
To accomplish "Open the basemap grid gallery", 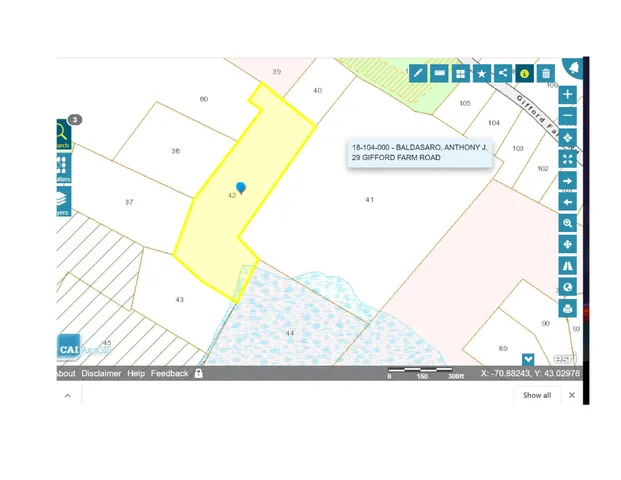I will click(x=460, y=73).
